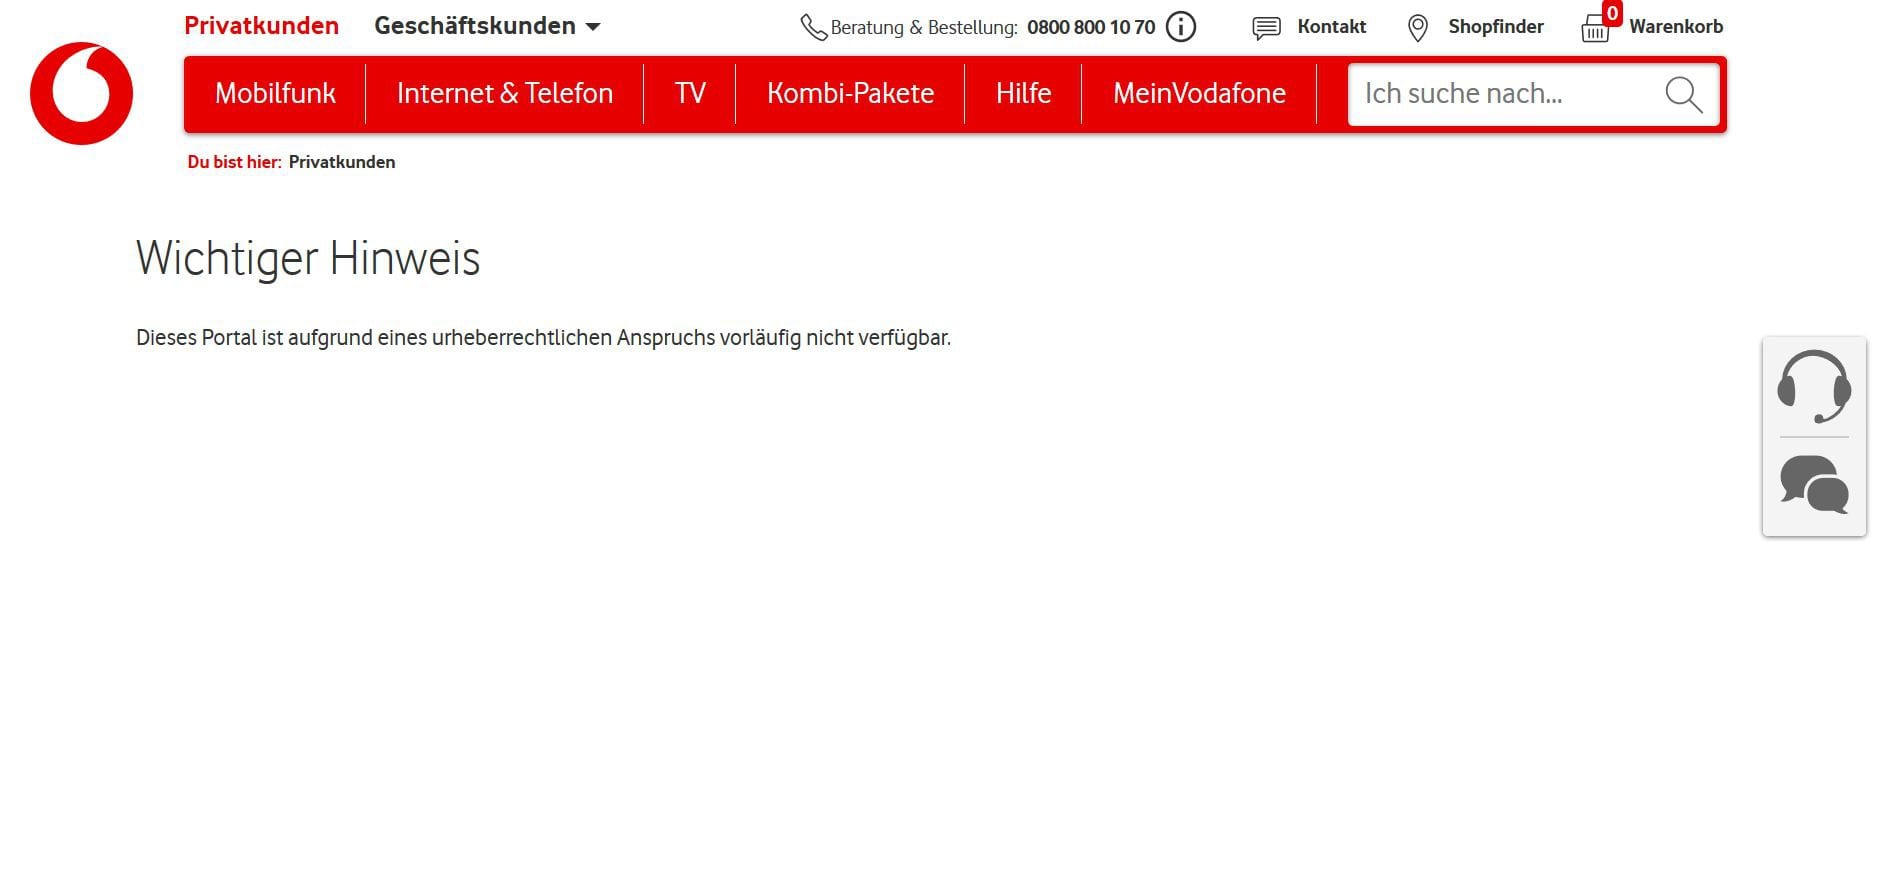This screenshot has height=873, width=1877.
Task: Click the Vodafone logo
Action: [x=81, y=93]
